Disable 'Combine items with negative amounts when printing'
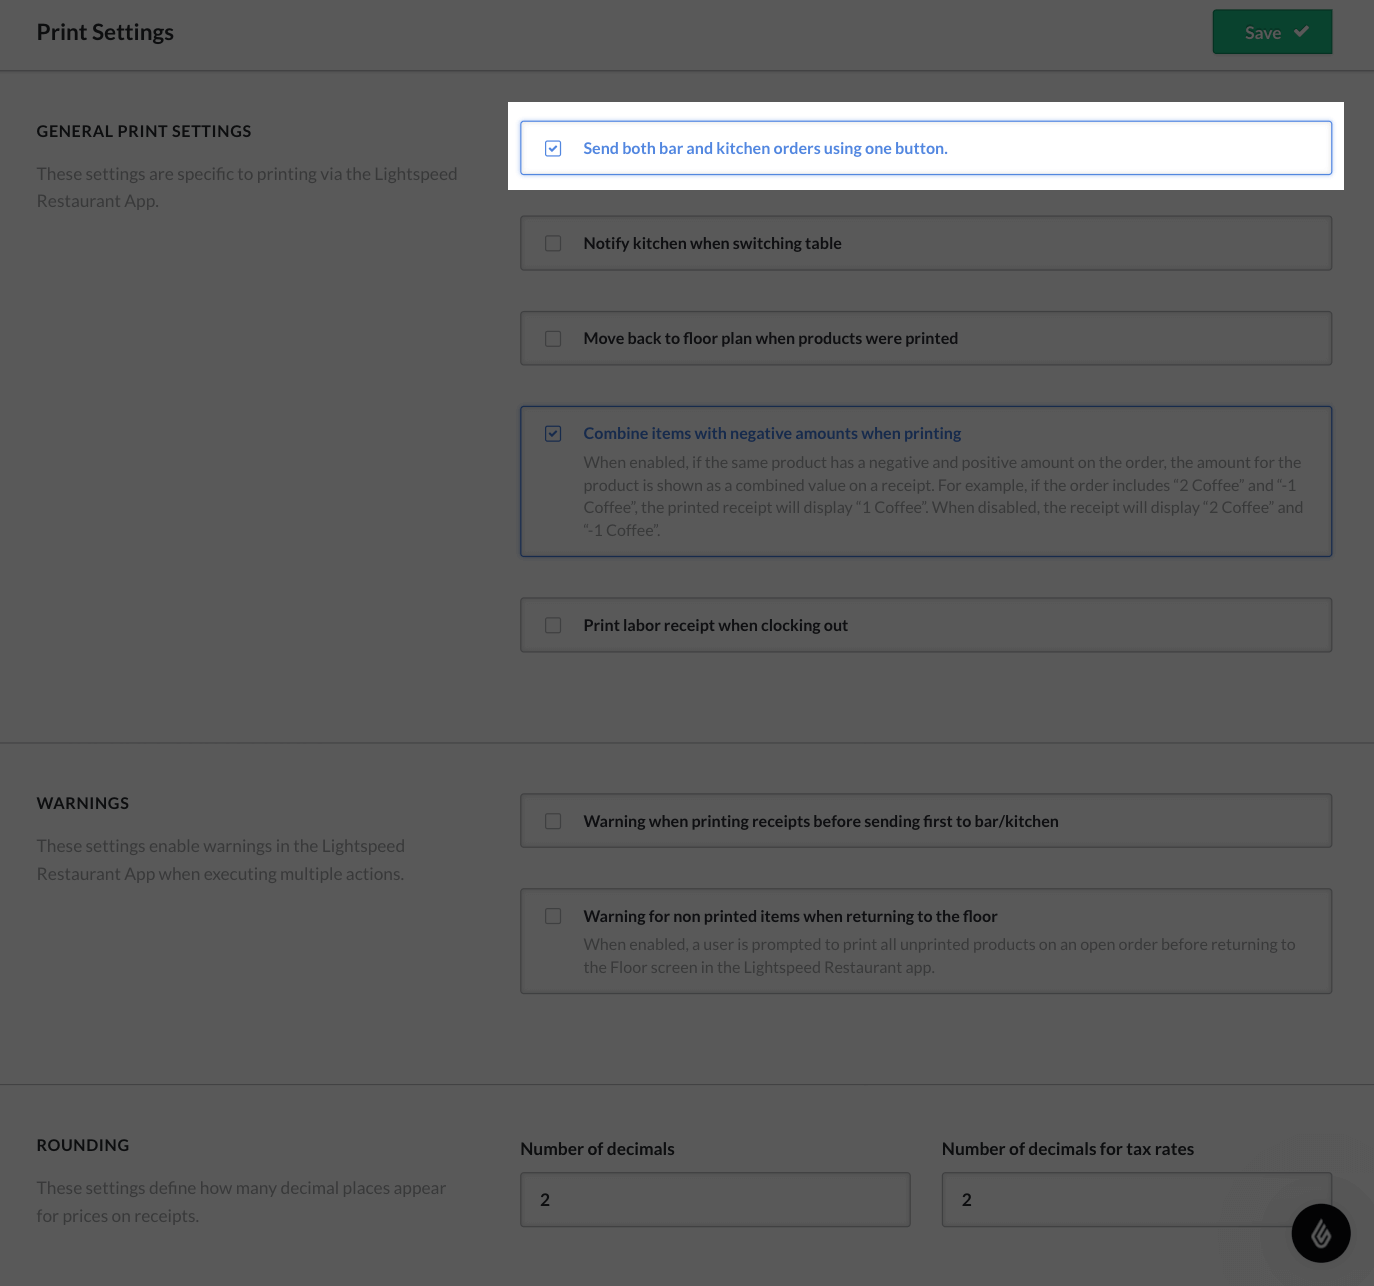1374x1286 pixels. click(x=553, y=433)
